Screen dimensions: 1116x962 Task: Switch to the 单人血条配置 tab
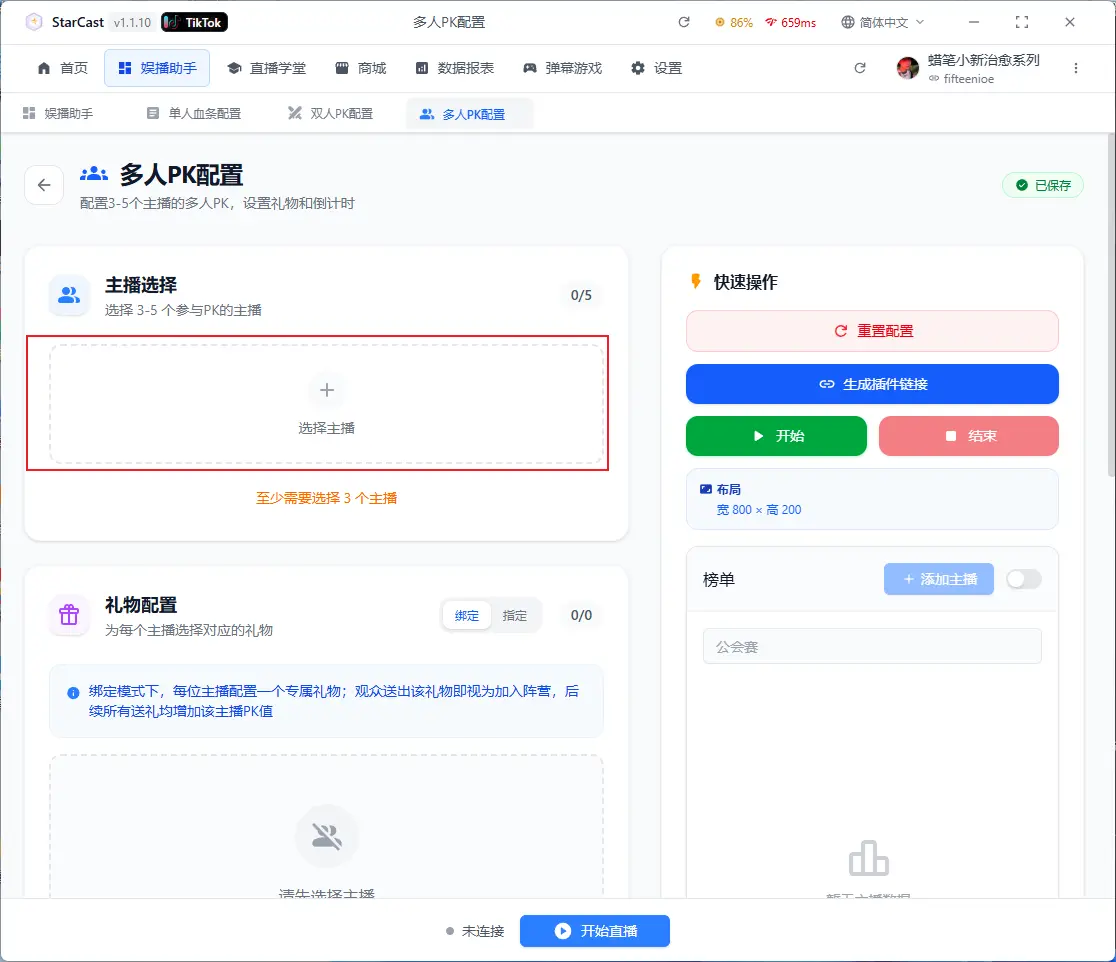coord(193,114)
